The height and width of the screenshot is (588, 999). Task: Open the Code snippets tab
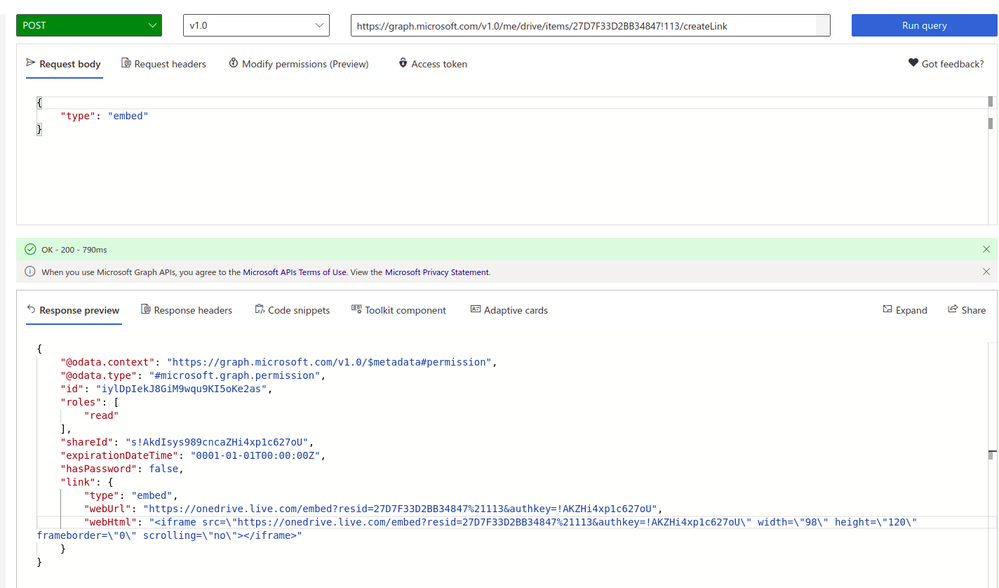coord(292,310)
